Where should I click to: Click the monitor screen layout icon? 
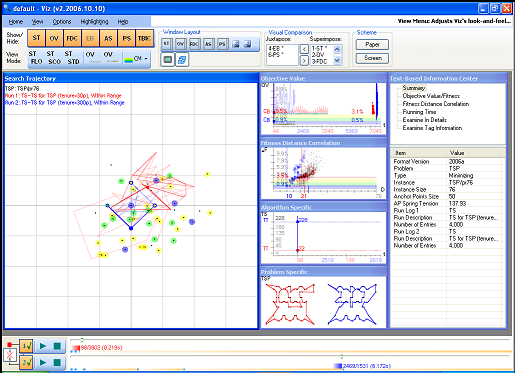(168, 60)
